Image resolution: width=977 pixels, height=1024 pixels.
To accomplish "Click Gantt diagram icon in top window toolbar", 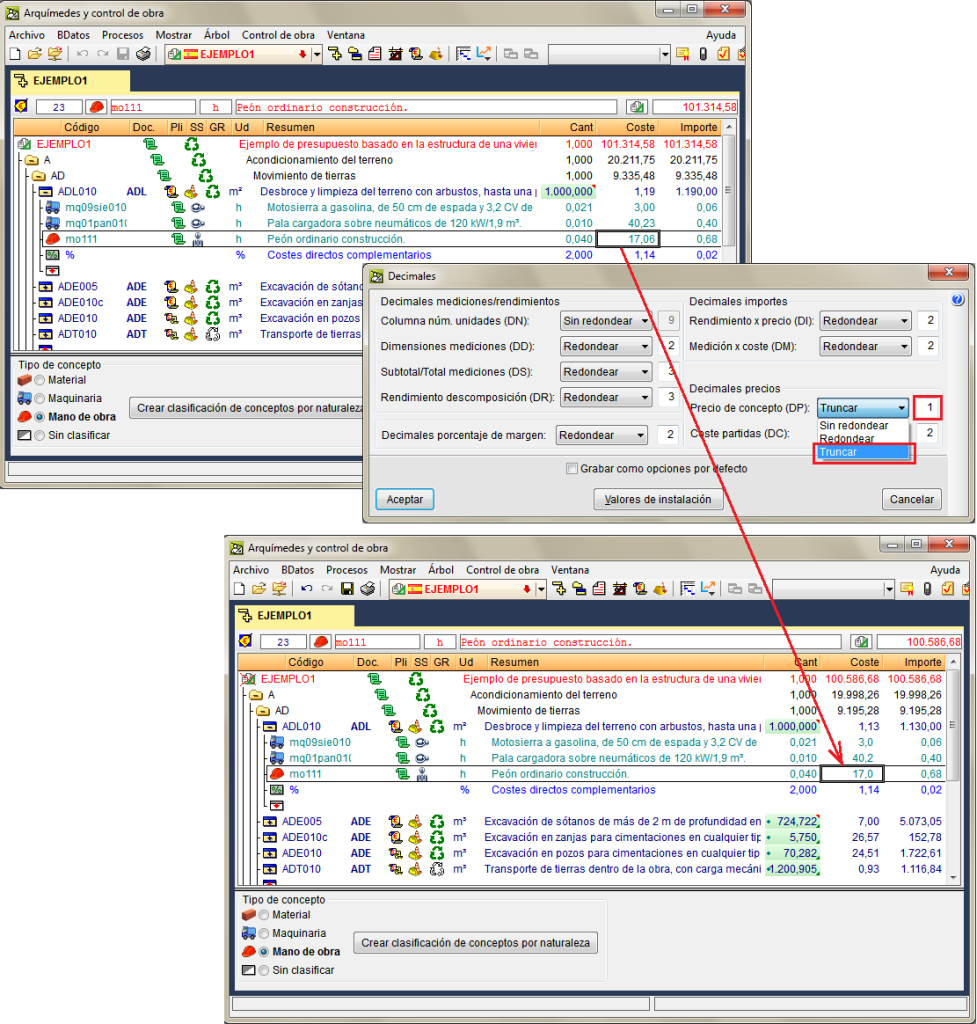I will pyautogui.click(x=463, y=54).
